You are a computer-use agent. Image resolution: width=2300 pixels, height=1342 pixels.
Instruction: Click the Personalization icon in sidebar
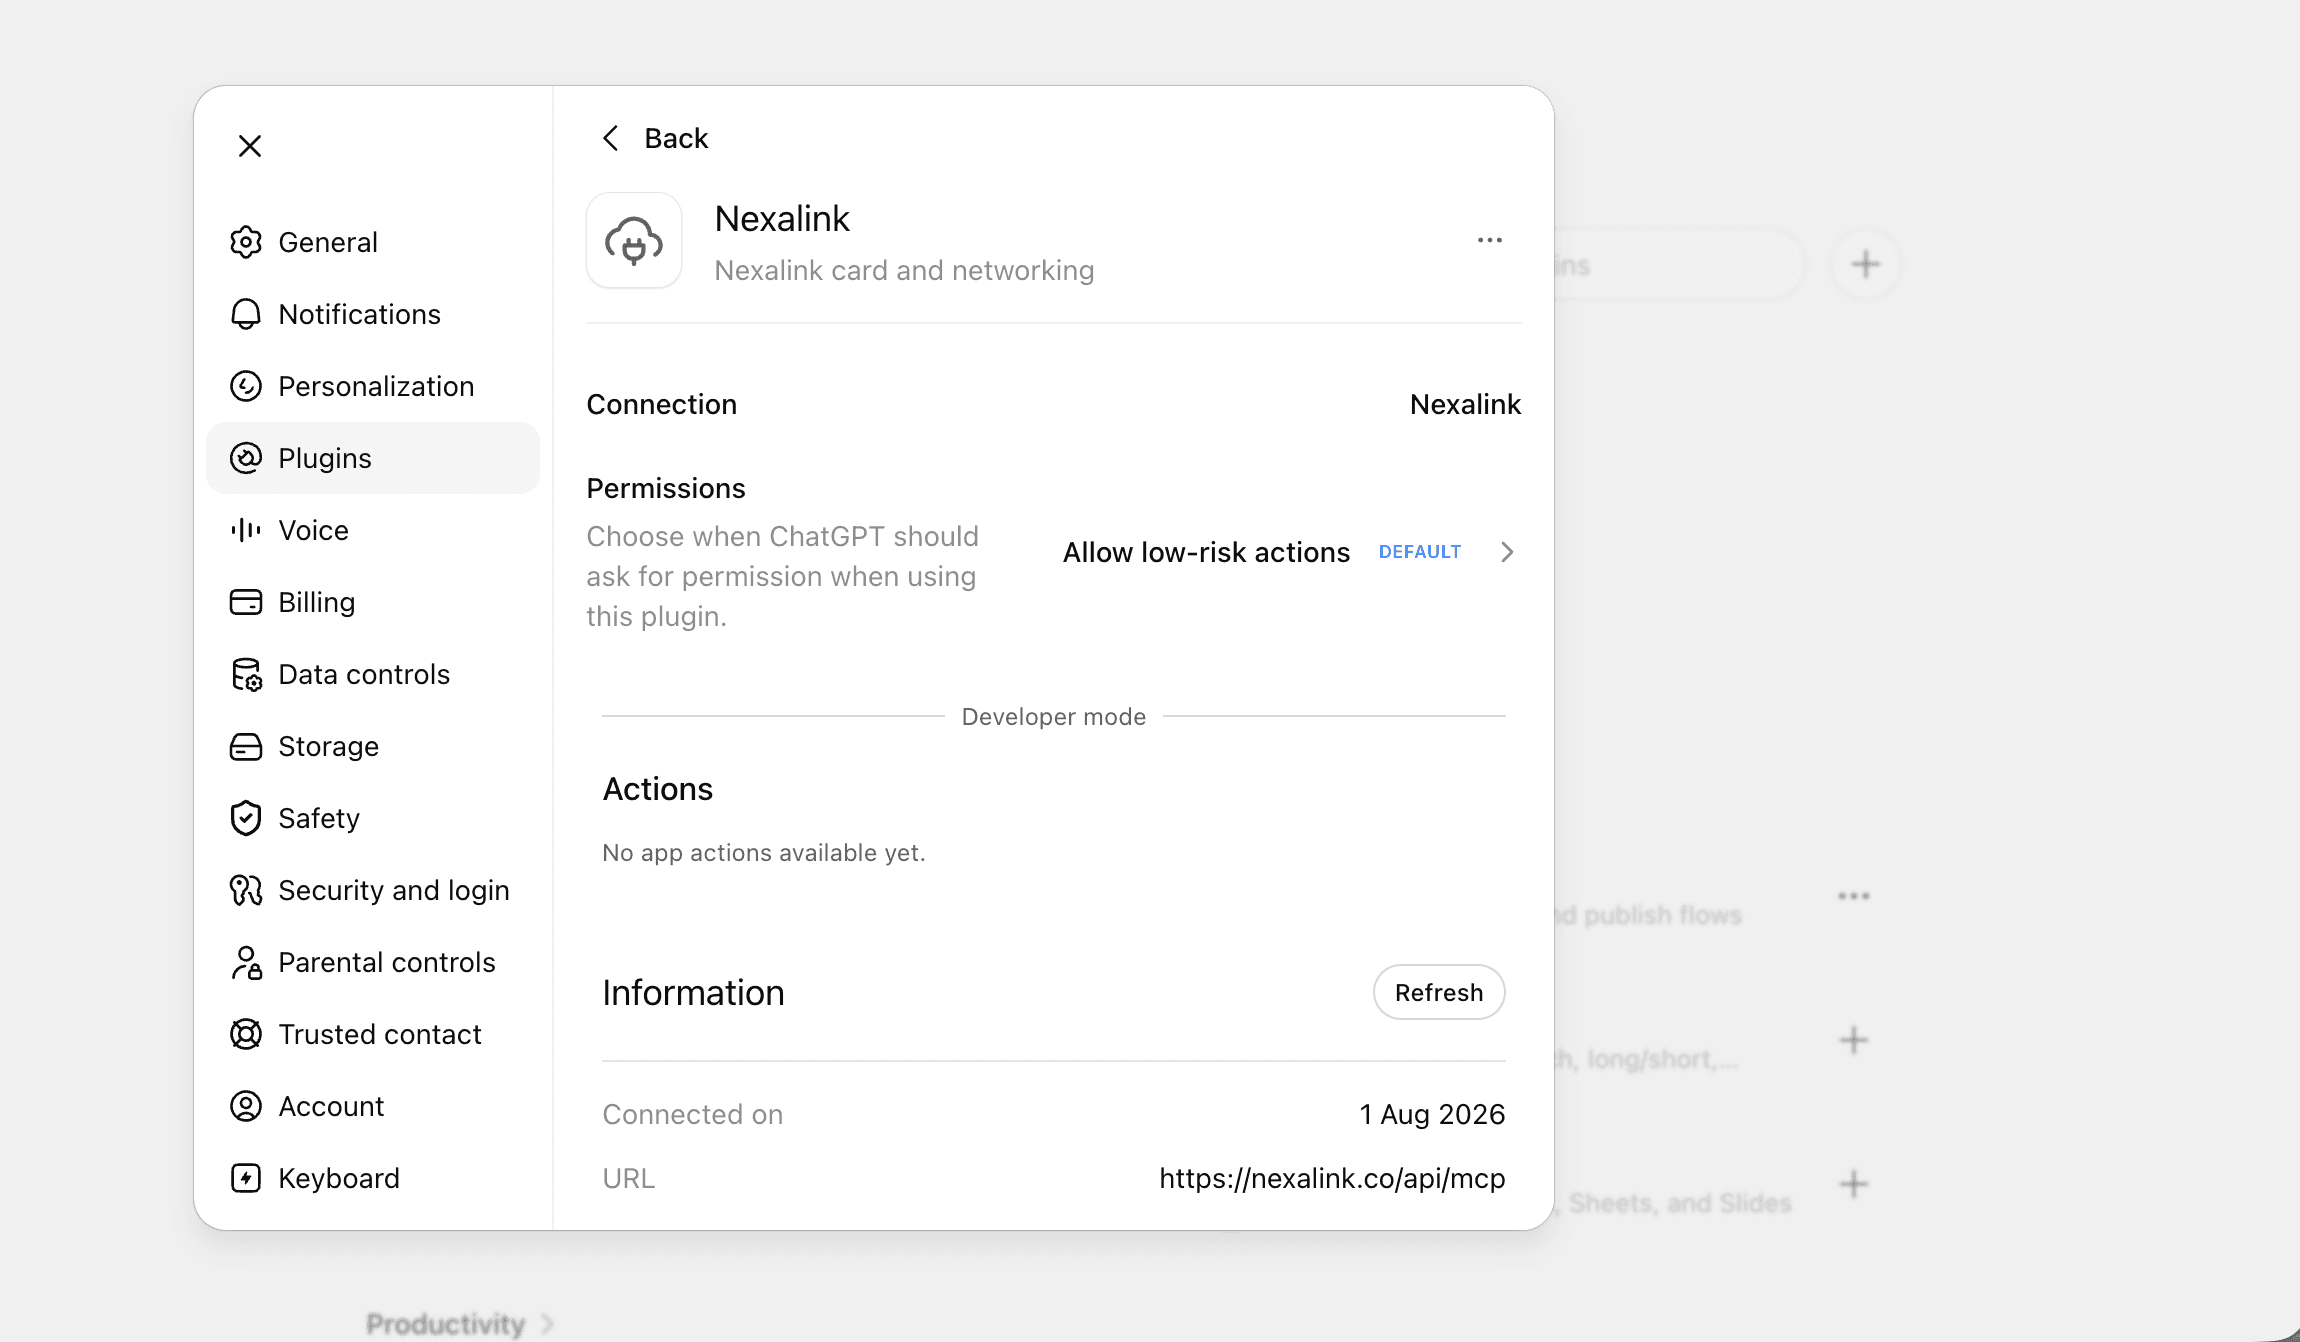coord(246,386)
